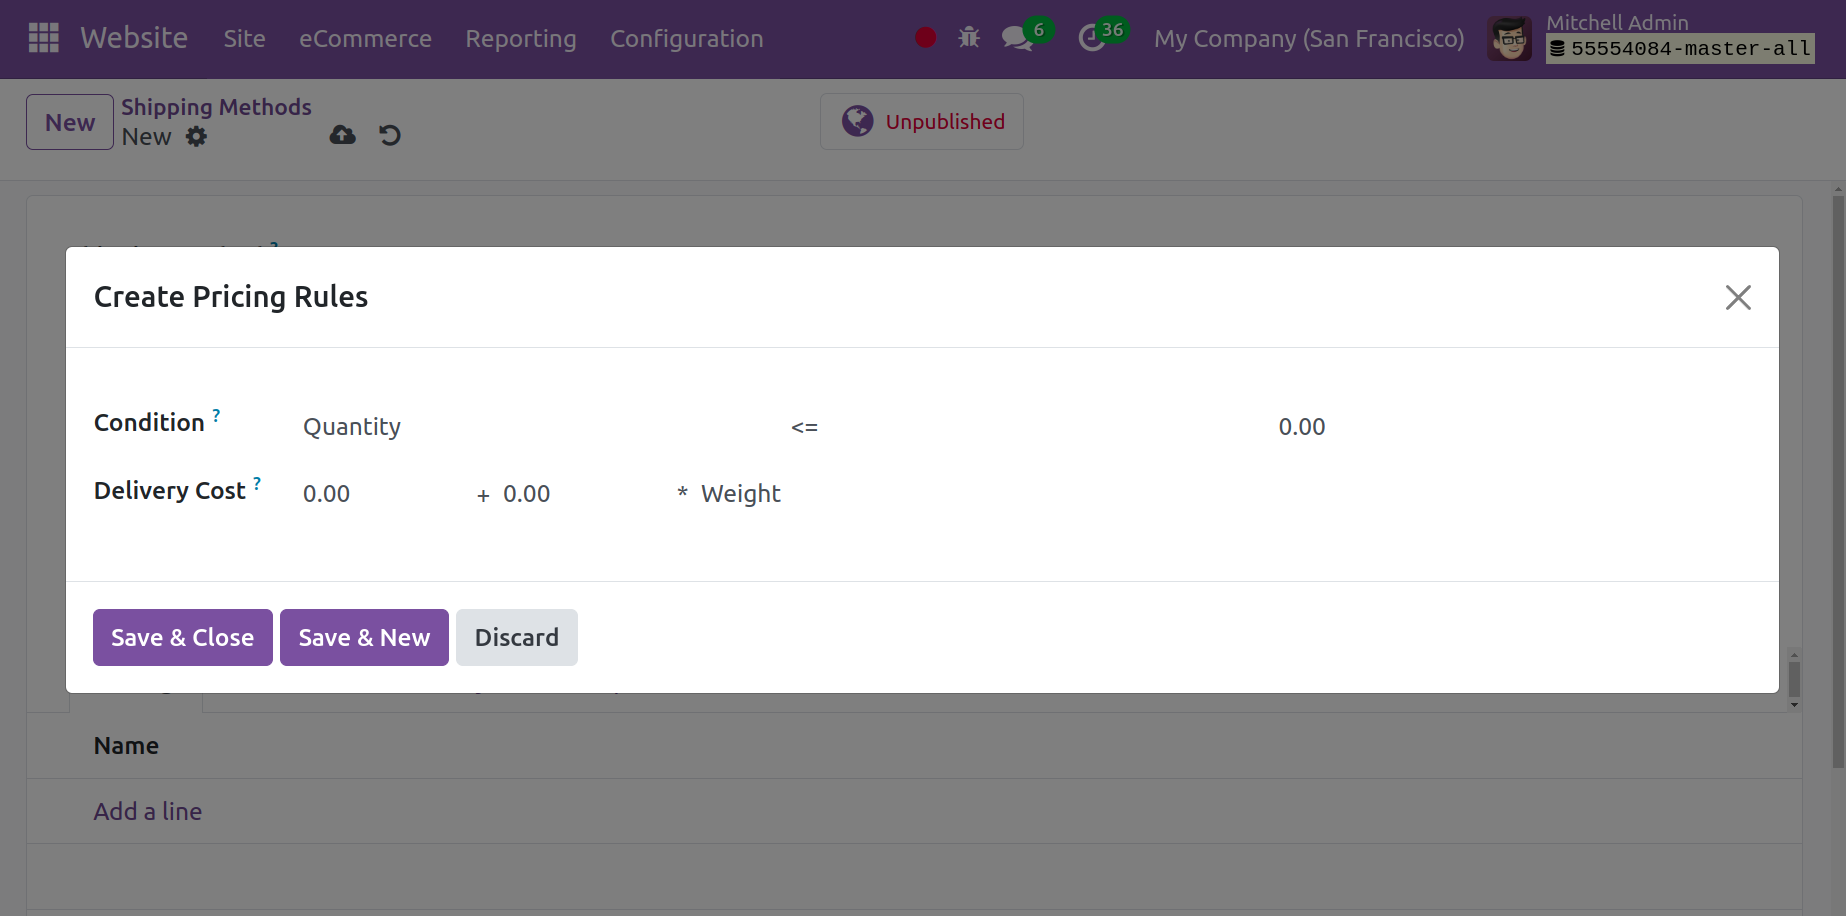The width and height of the screenshot is (1846, 916).
Task: Save the record with the cloud icon
Action: (x=342, y=134)
